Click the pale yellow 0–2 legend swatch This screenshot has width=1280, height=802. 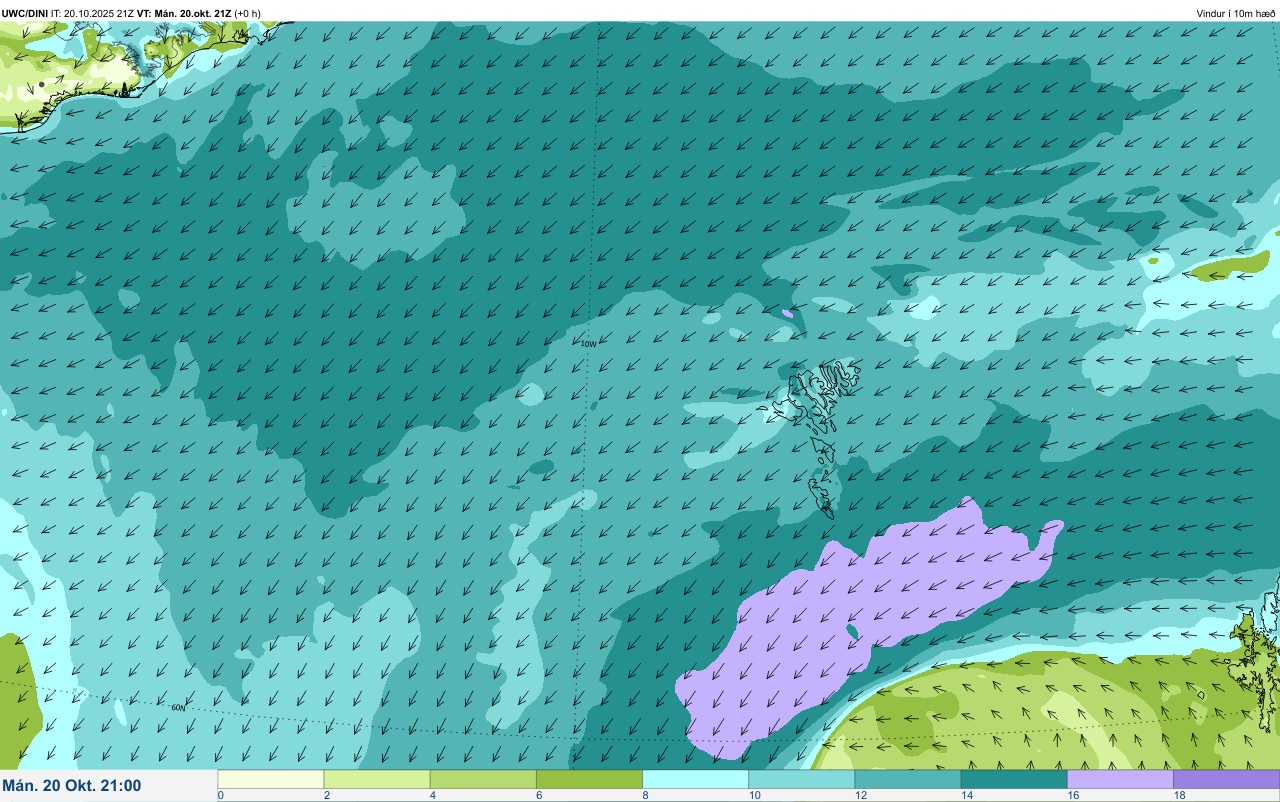271,779
